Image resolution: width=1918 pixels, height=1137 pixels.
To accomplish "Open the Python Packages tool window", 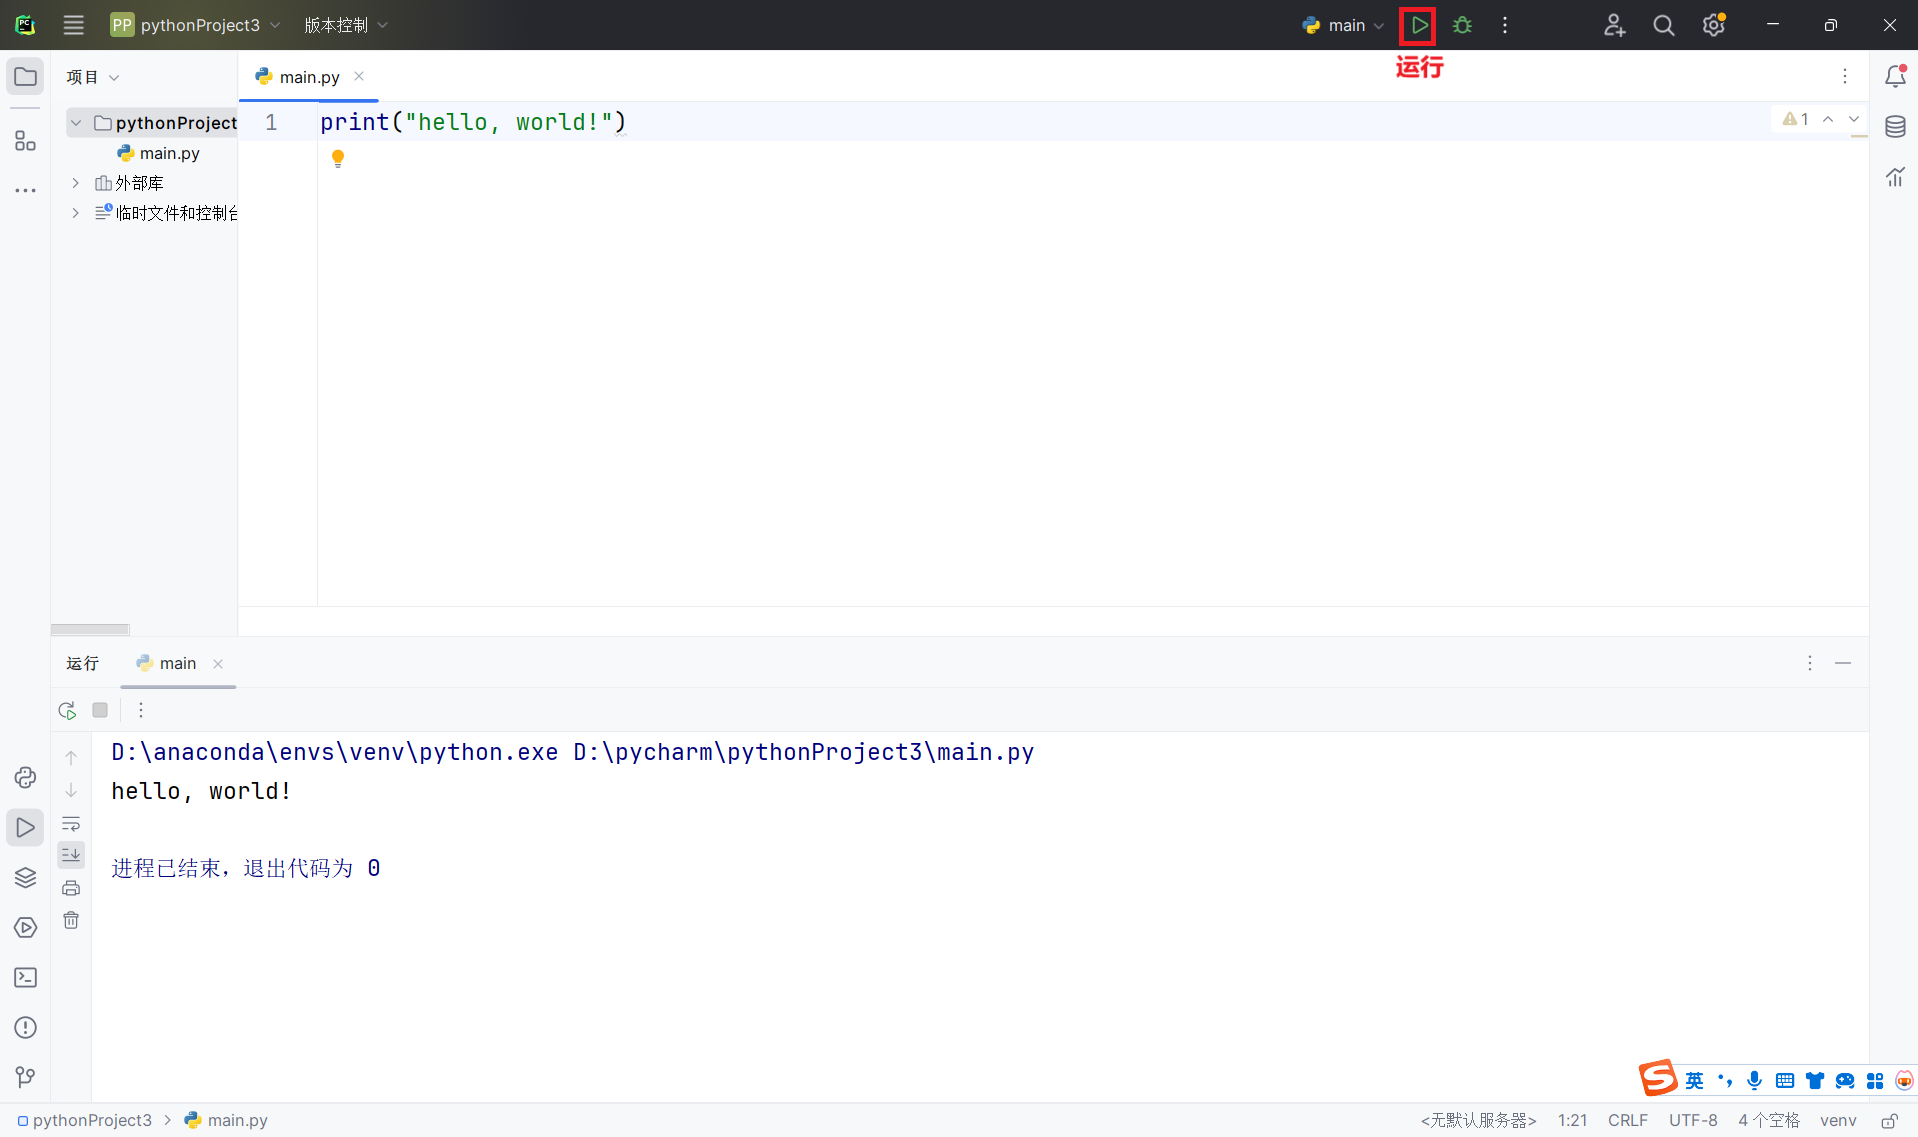I will 25,778.
